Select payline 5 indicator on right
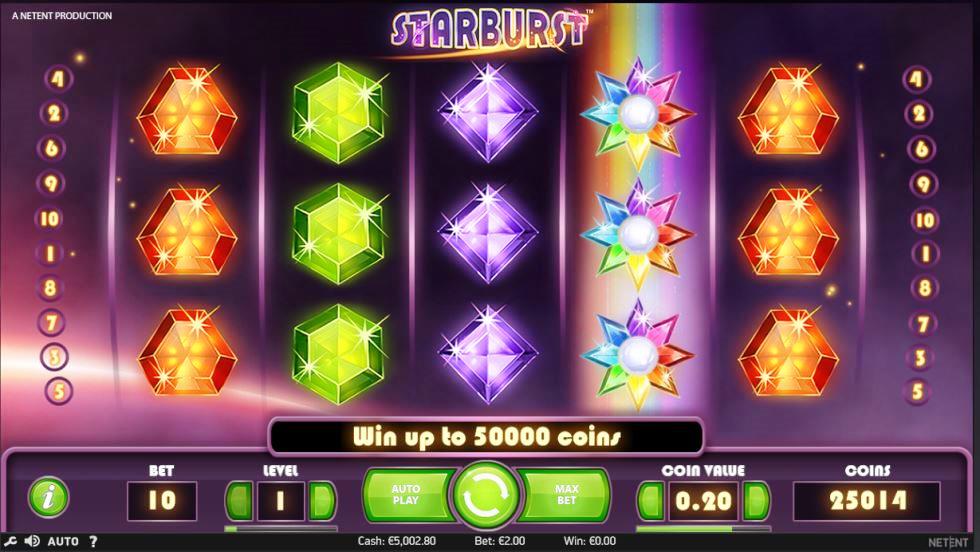Screen dimensions: 980x552 918,391
